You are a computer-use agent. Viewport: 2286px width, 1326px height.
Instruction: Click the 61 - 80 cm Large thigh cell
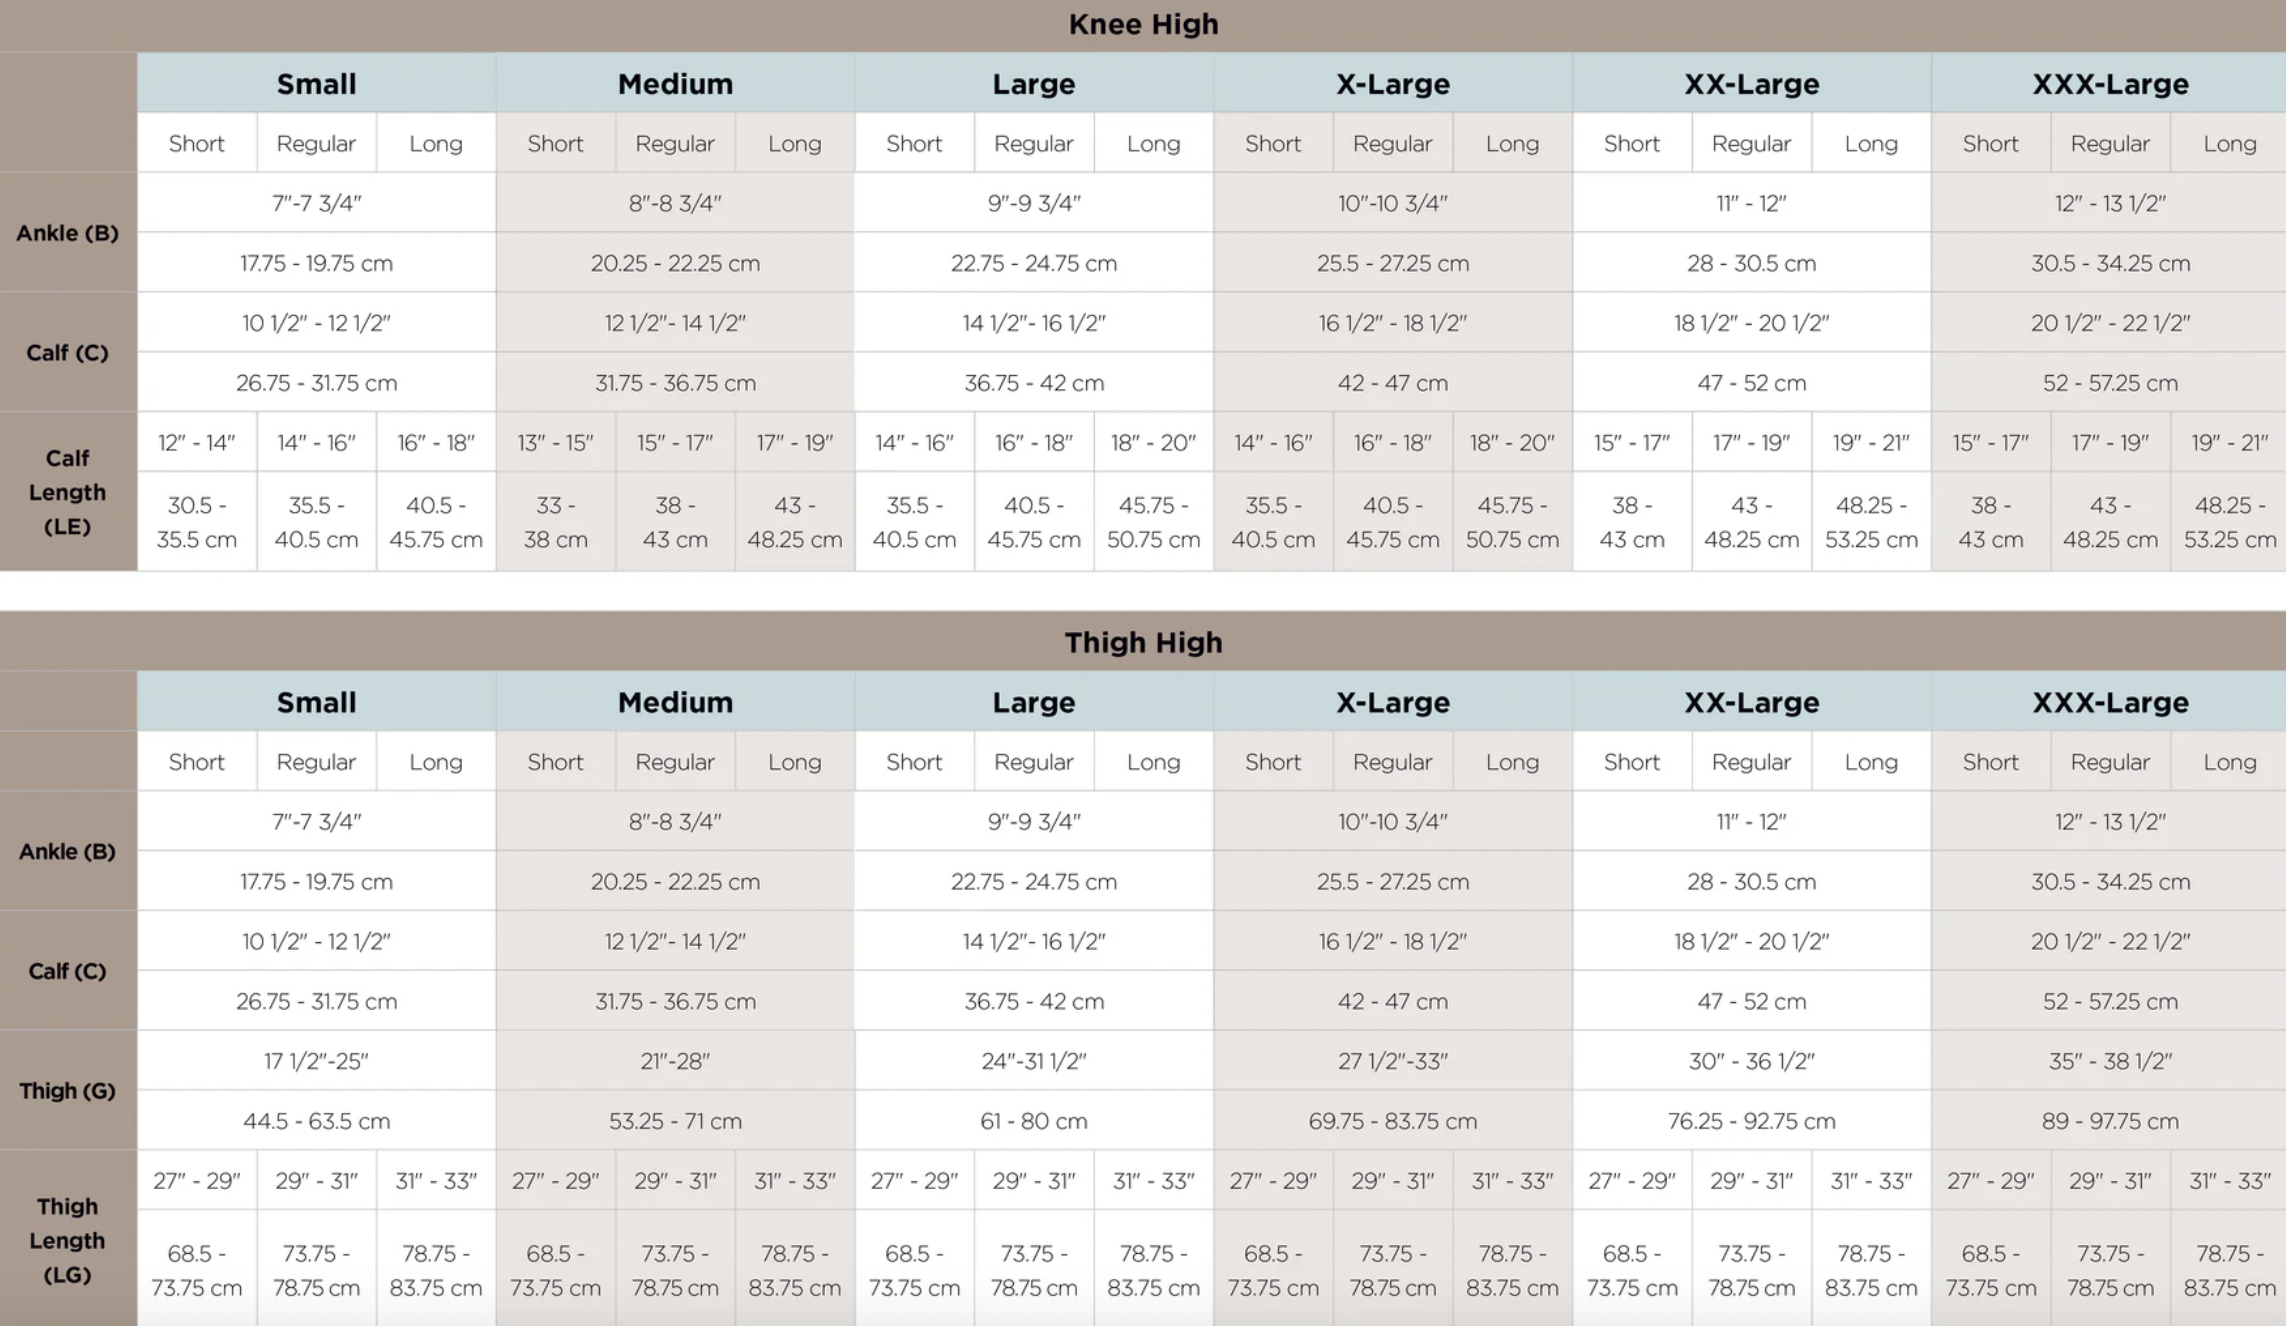(1034, 1121)
